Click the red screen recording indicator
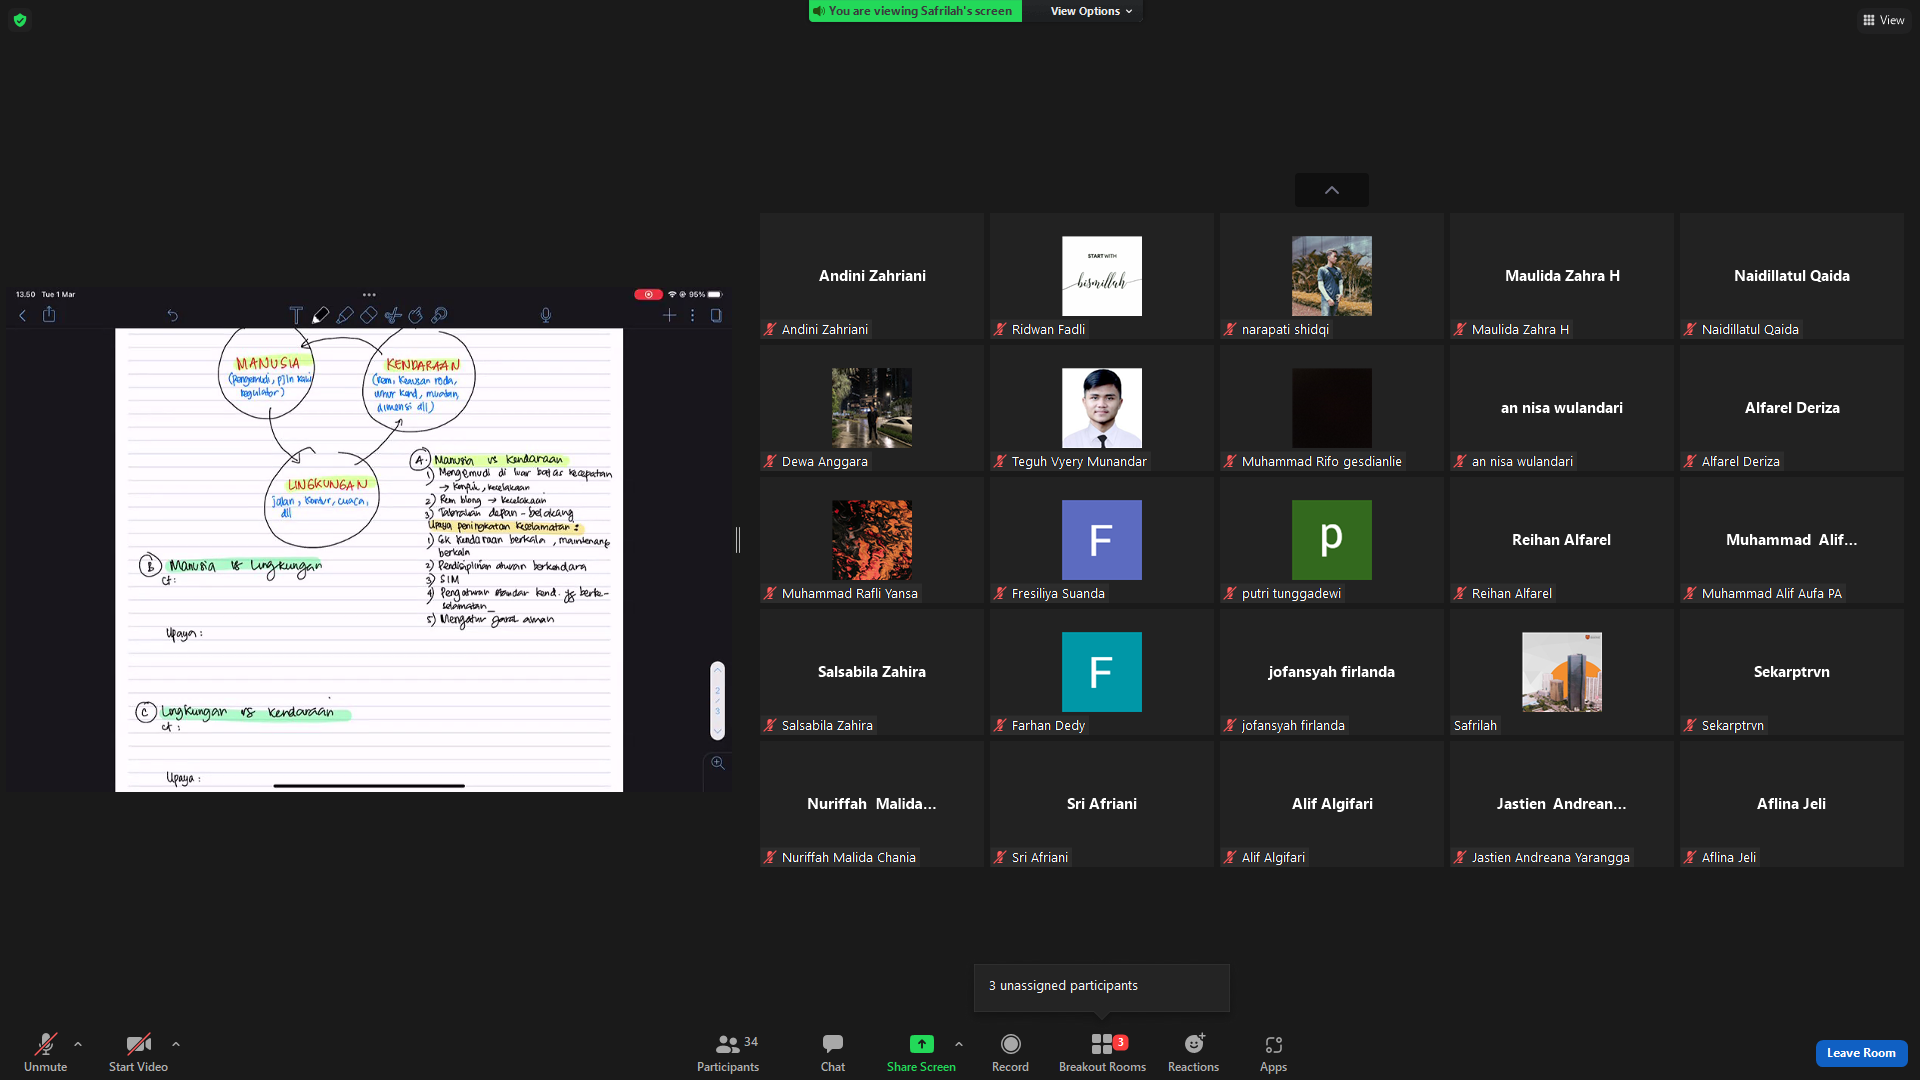Image resolution: width=1920 pixels, height=1080 pixels. [648, 294]
